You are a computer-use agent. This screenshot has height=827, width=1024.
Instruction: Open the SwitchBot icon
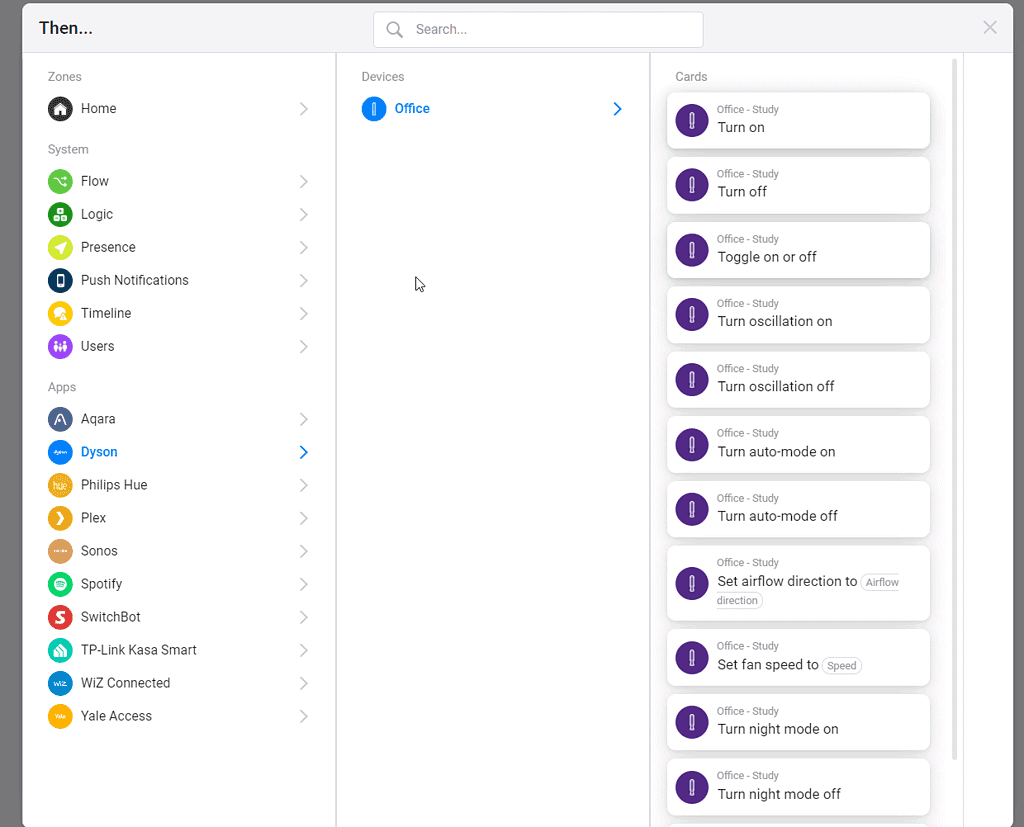[61, 617]
